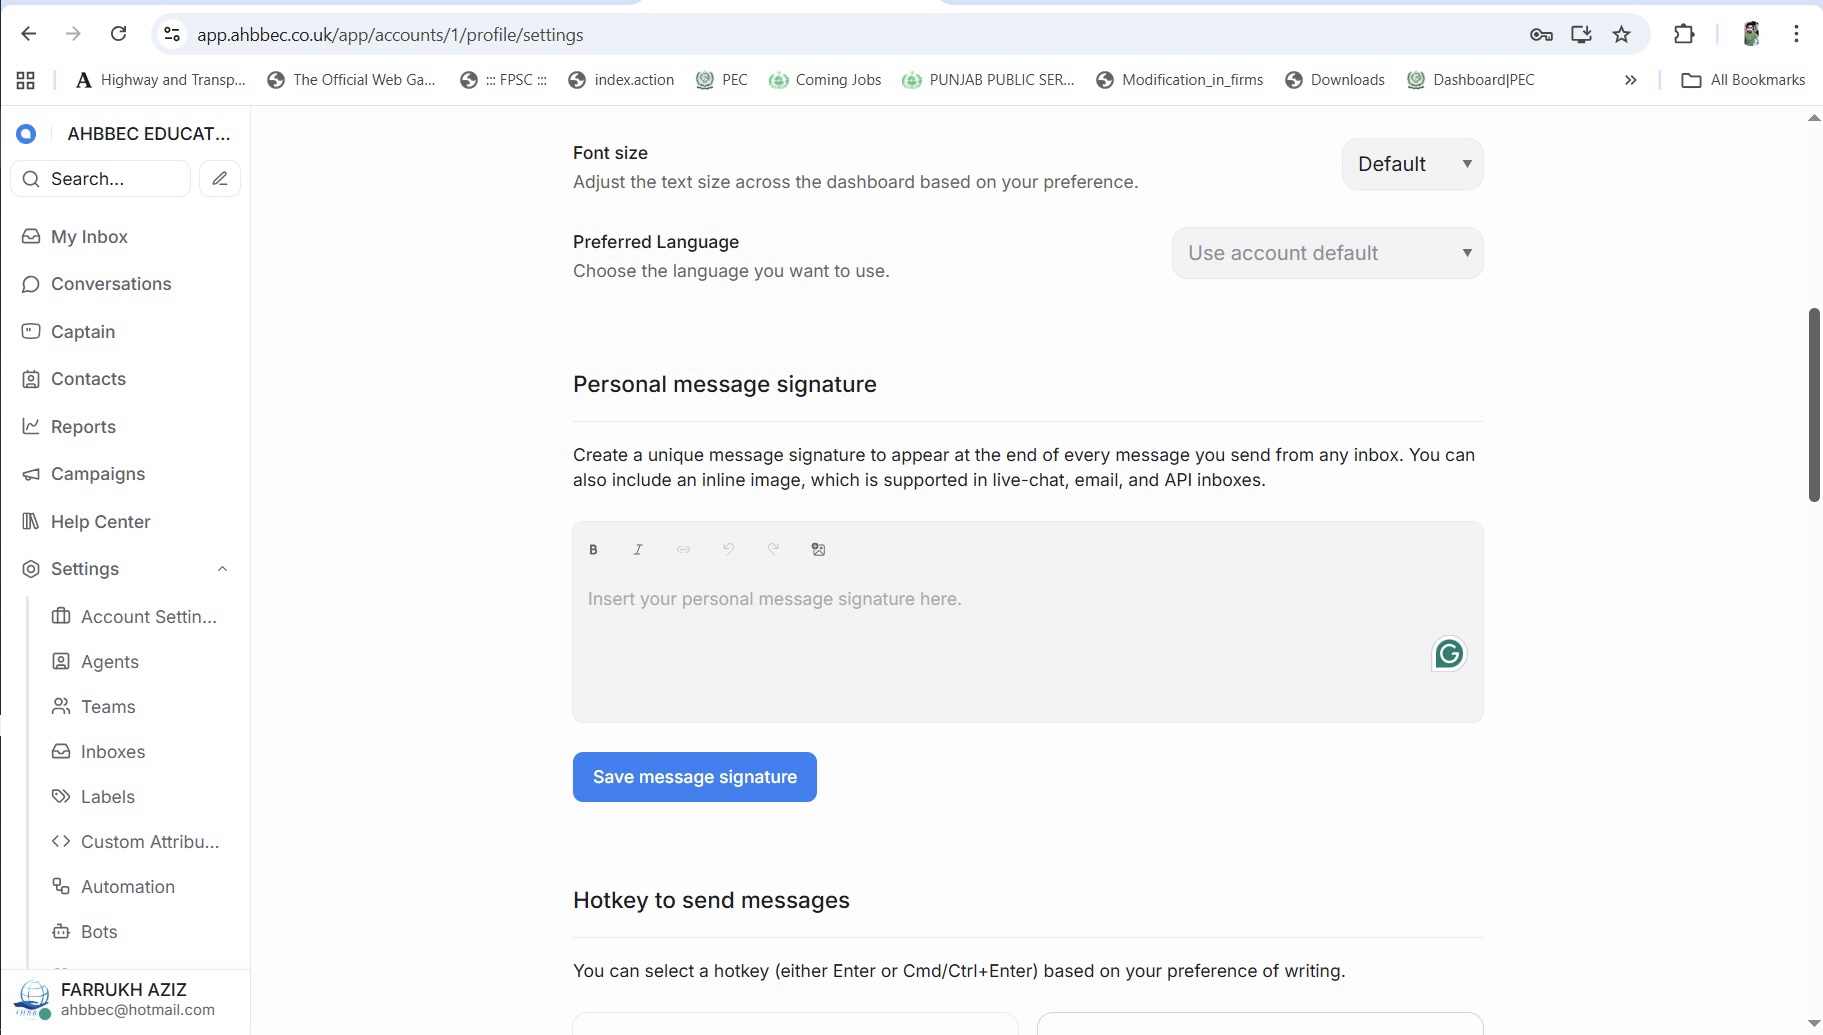The width and height of the screenshot is (1823, 1035).
Task: Show more bookmarks with the chevron
Action: pyautogui.click(x=1630, y=80)
